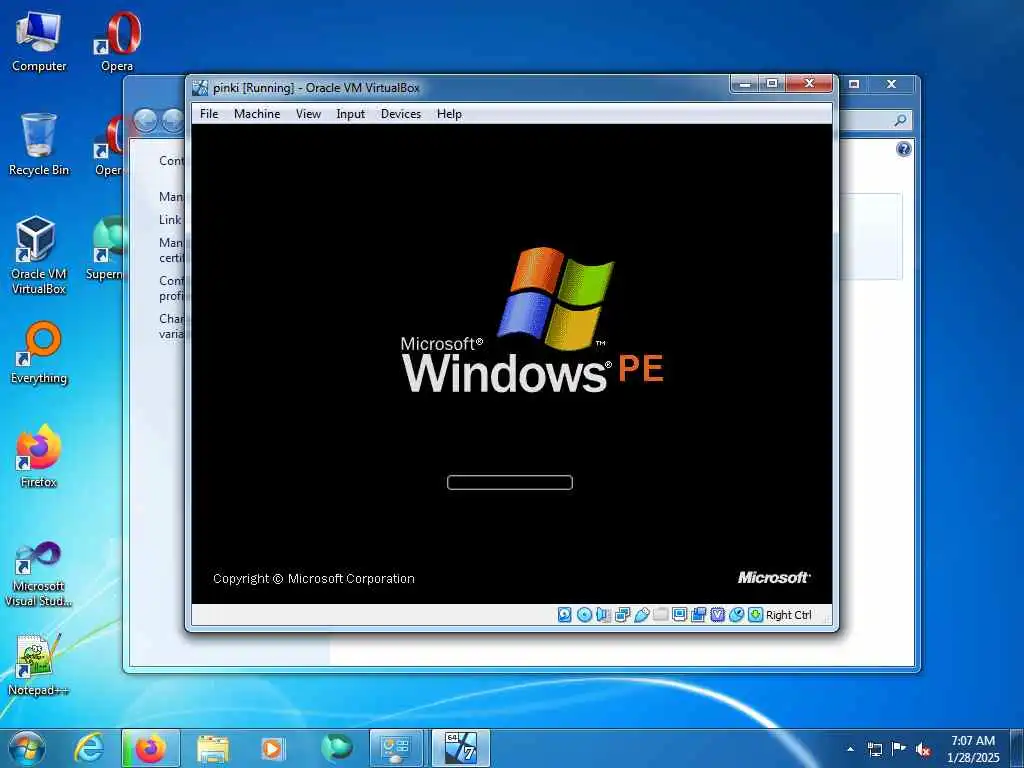The image size is (1024, 768).
Task: Click the search magnifier in the background window
Action: coord(900,120)
